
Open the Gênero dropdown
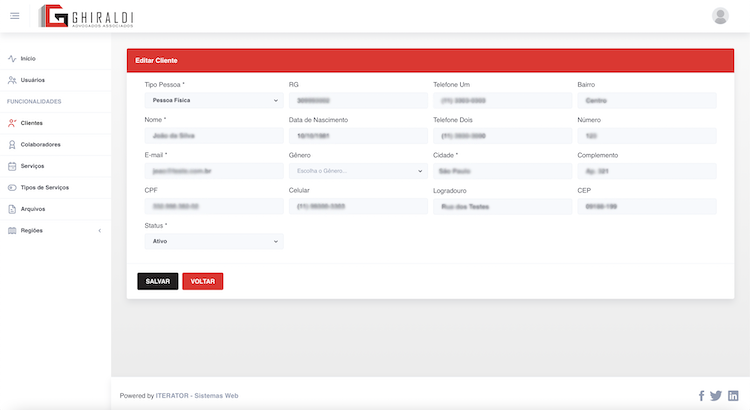tap(358, 171)
